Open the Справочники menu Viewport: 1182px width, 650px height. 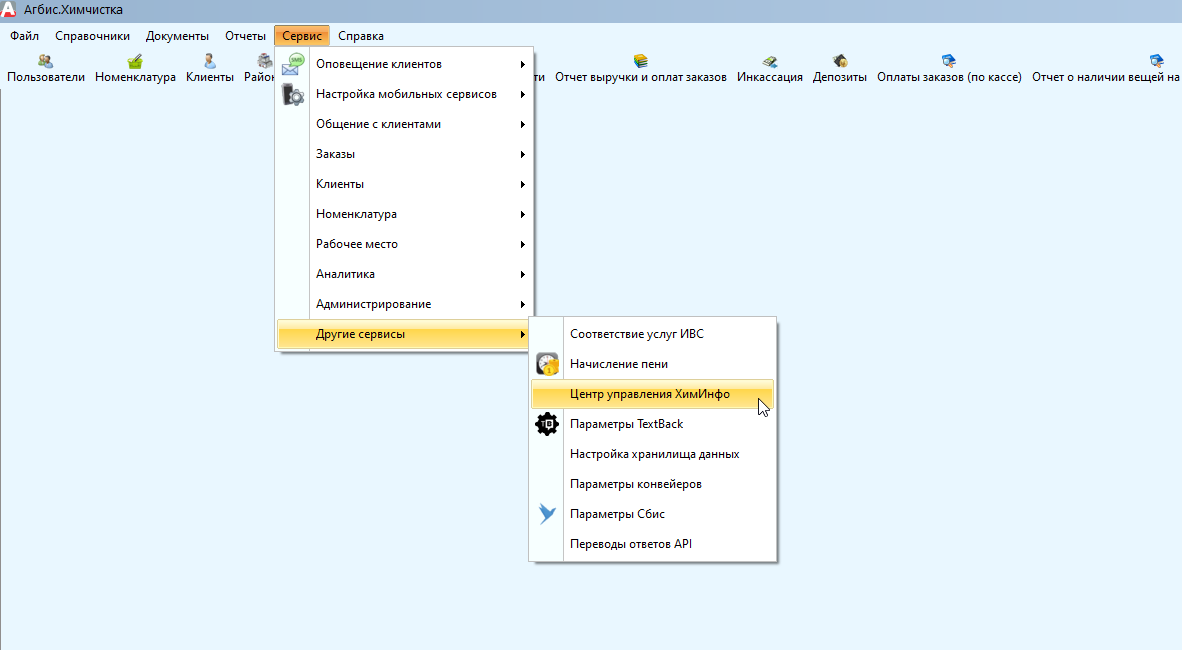92,36
